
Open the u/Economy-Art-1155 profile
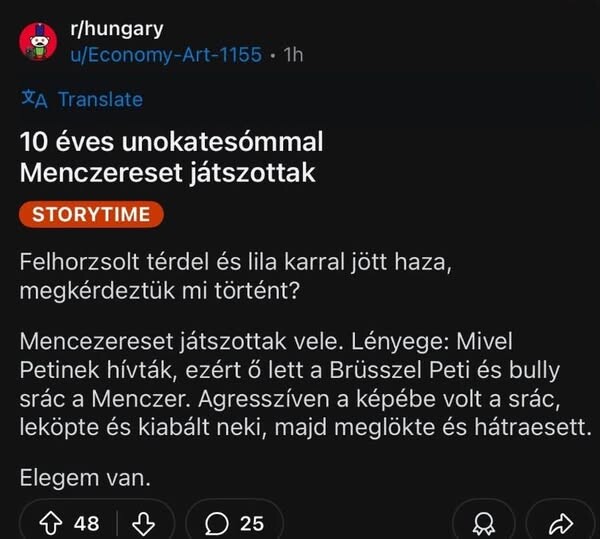[166, 54]
